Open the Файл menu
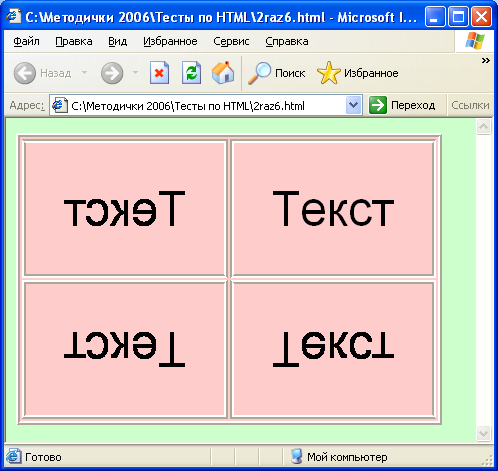The image size is (498, 471). pos(26,41)
